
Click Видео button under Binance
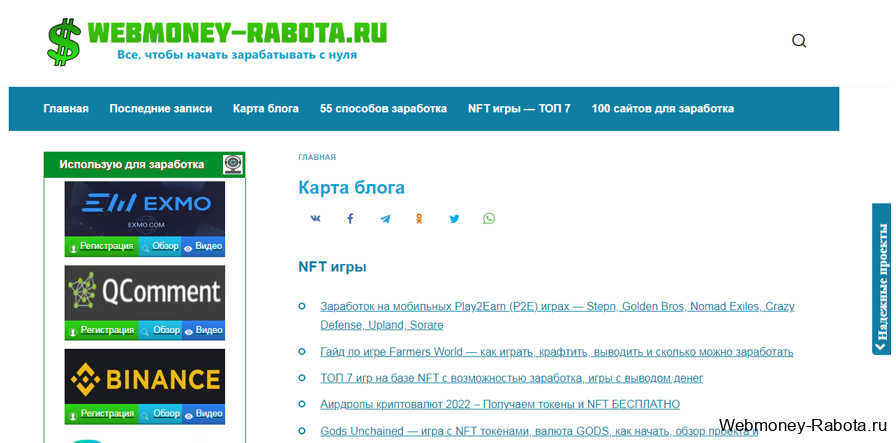click(203, 414)
